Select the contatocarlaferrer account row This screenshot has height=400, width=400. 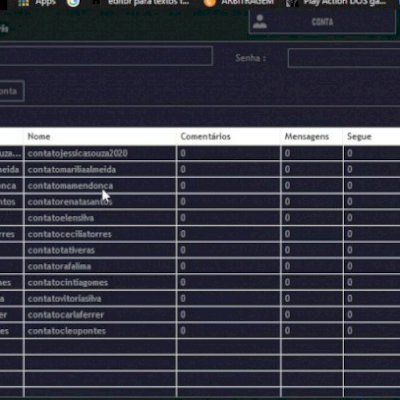[200, 315]
